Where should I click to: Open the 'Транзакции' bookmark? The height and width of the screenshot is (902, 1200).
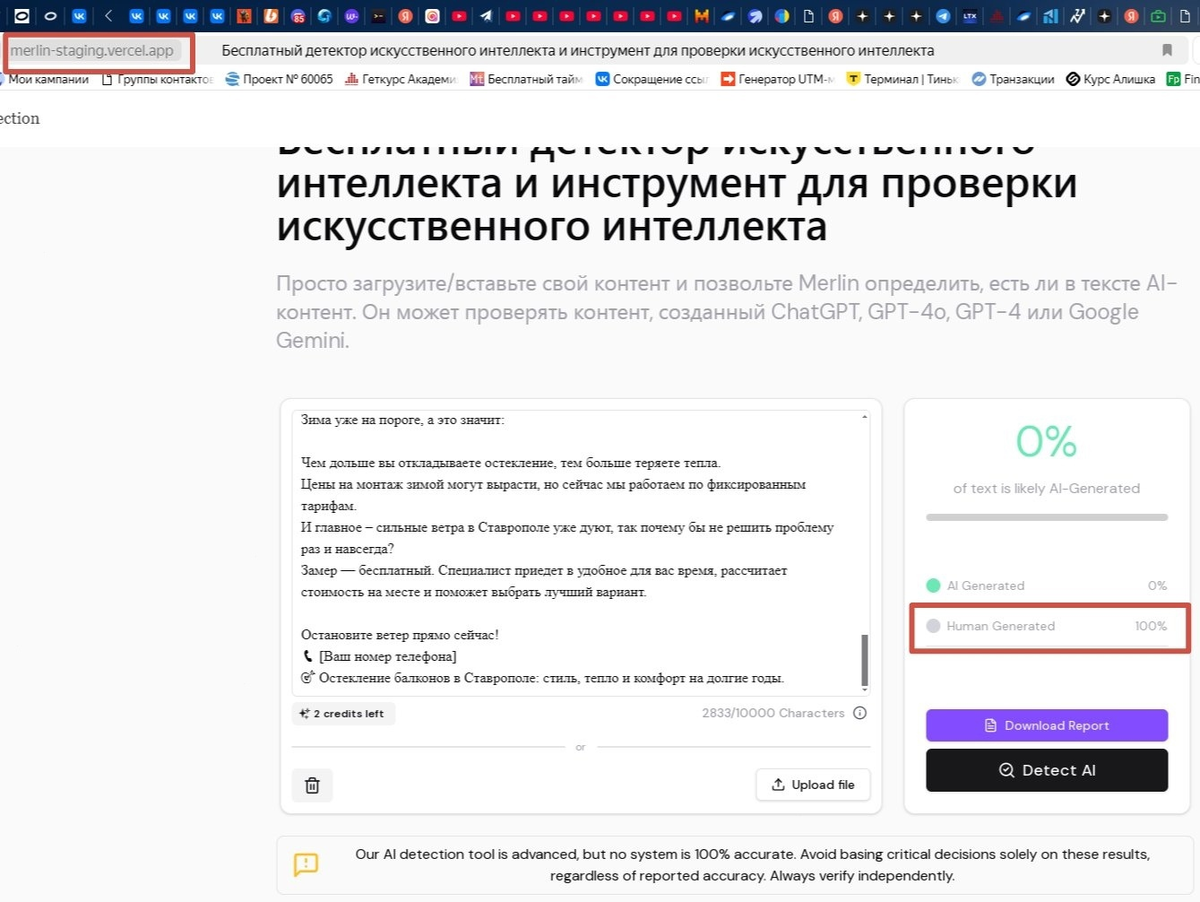click(x=1012, y=79)
